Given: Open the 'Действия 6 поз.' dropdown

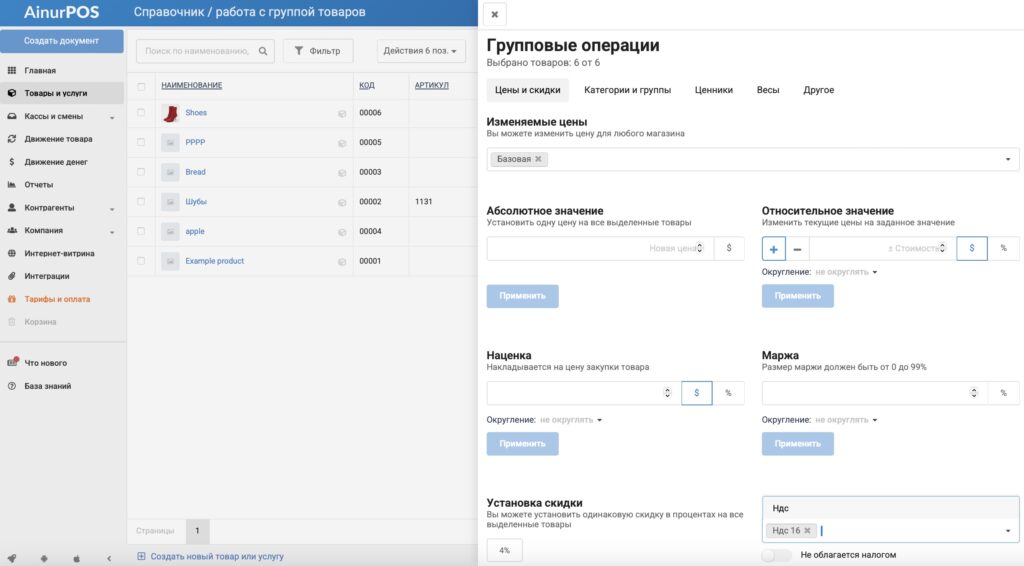Looking at the screenshot, I should coord(420,51).
